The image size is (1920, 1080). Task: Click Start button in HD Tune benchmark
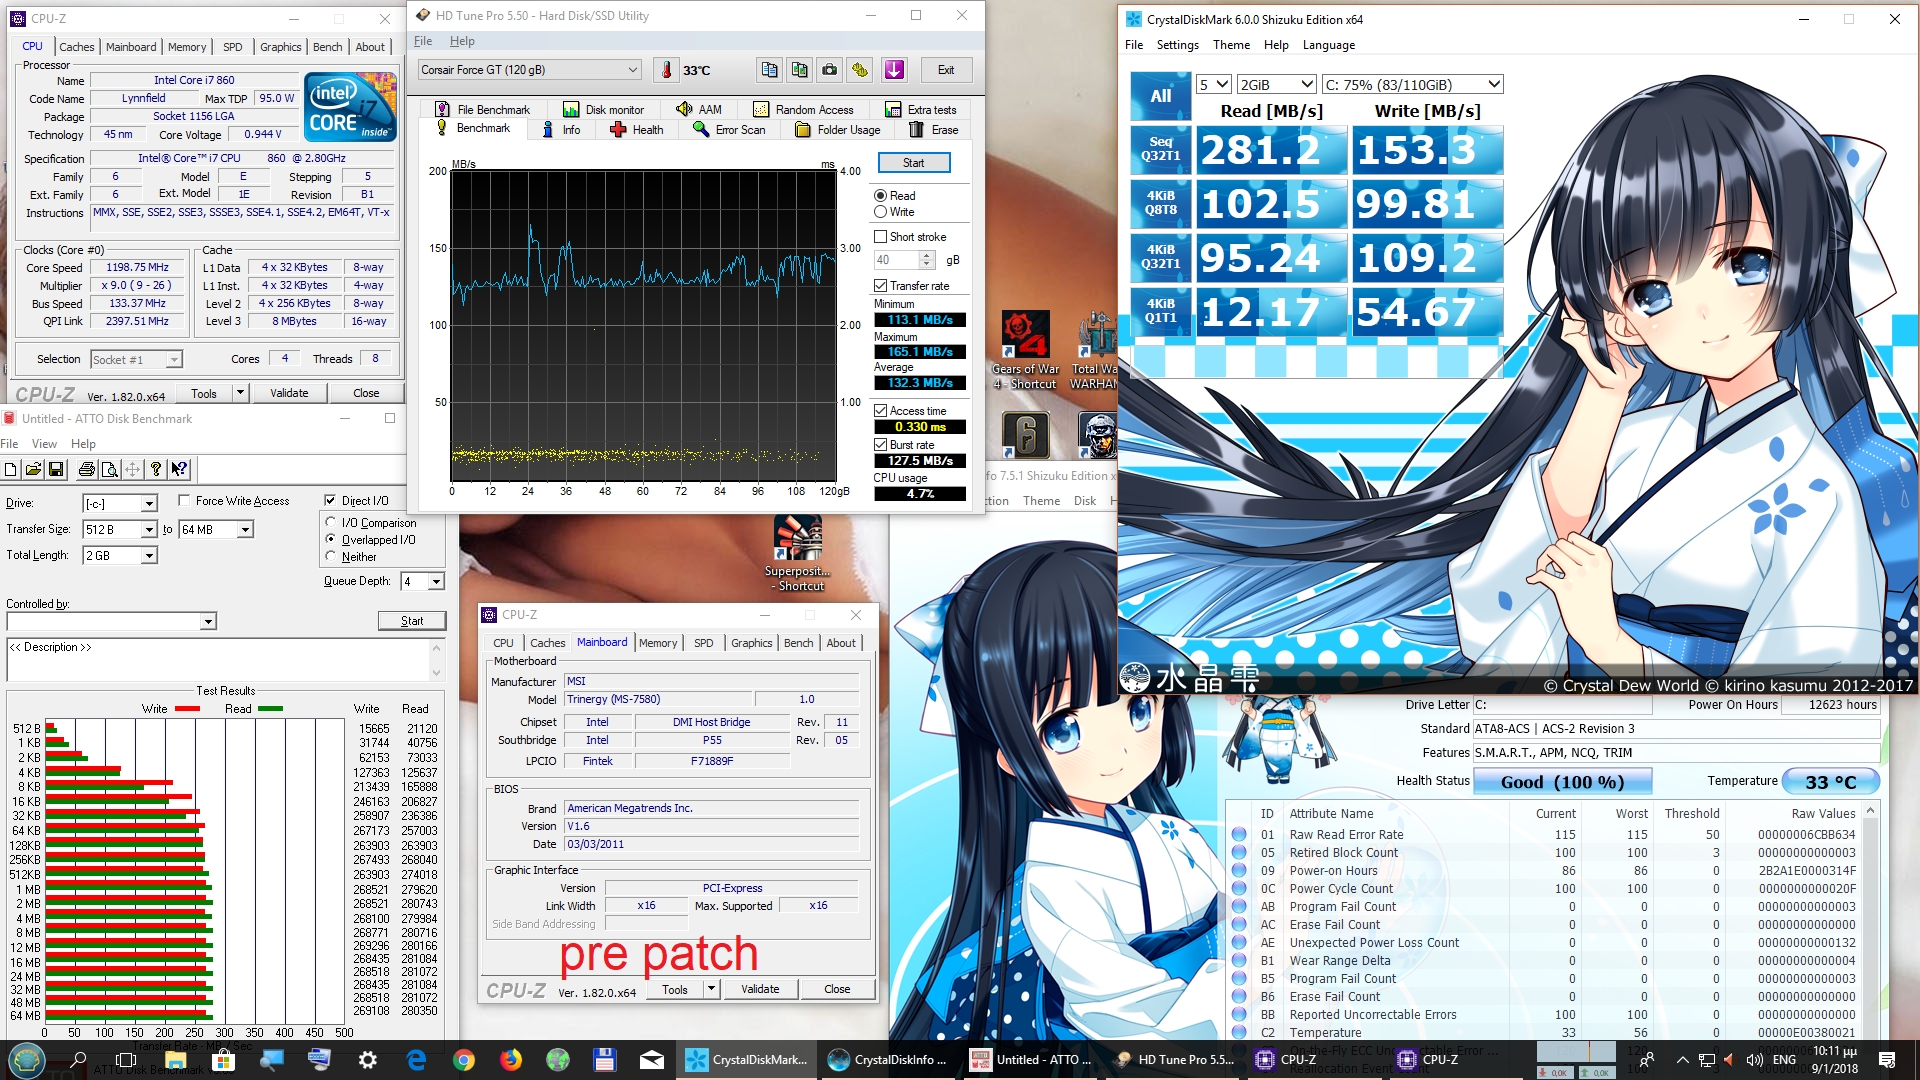pos(913,163)
